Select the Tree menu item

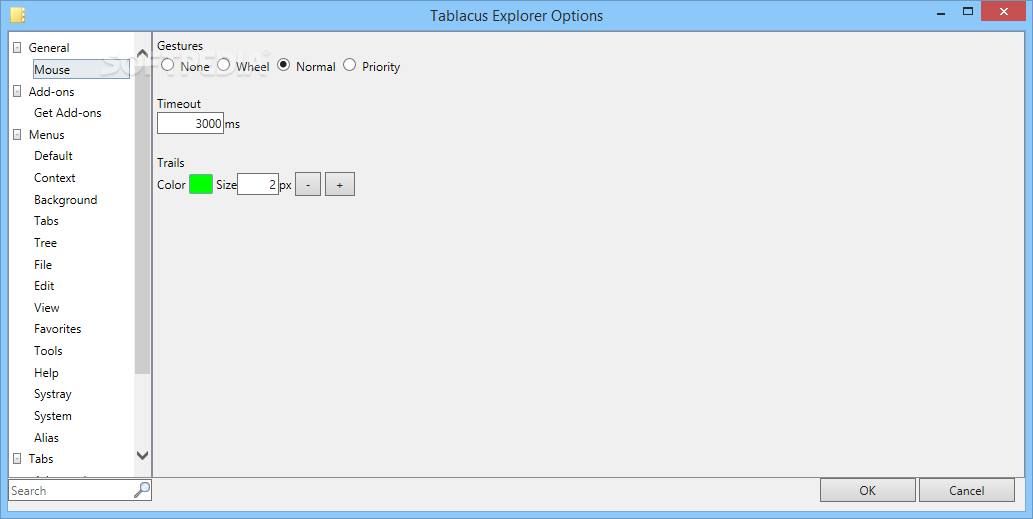pos(45,242)
